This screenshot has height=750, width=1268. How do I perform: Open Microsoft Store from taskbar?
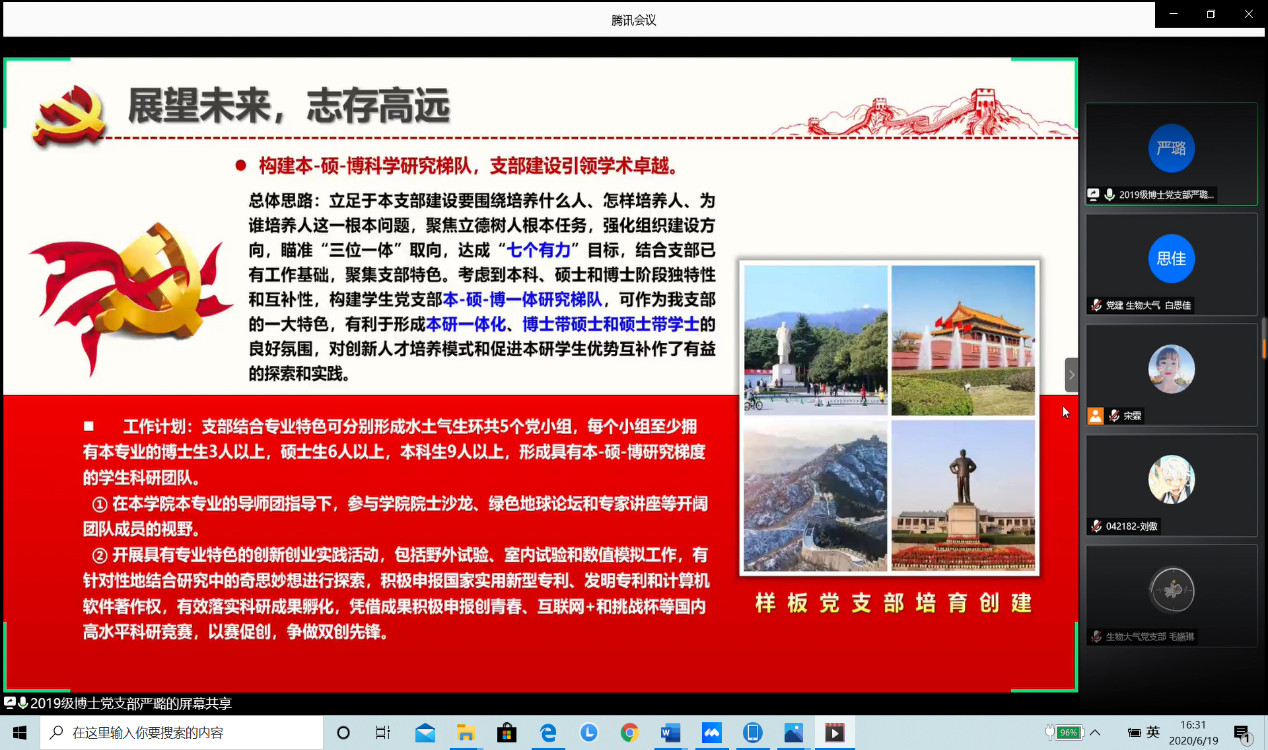(x=506, y=733)
